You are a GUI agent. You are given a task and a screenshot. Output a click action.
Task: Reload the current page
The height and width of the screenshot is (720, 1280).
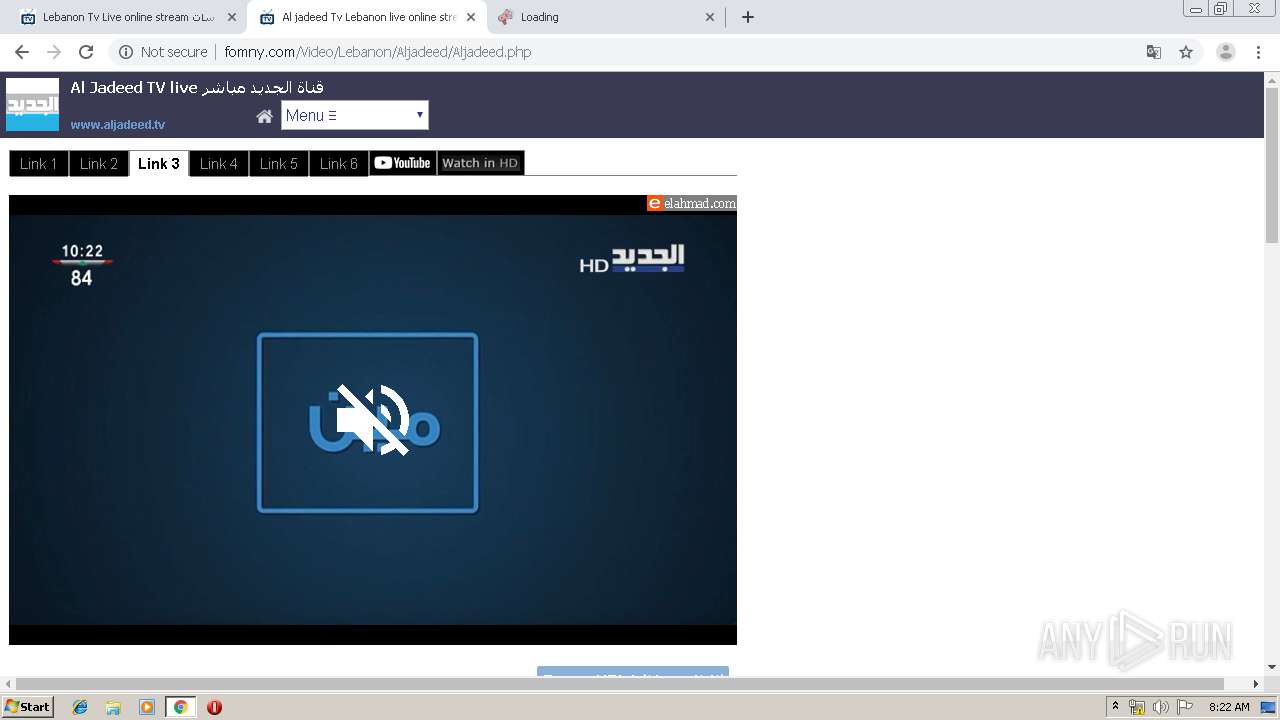click(x=86, y=52)
